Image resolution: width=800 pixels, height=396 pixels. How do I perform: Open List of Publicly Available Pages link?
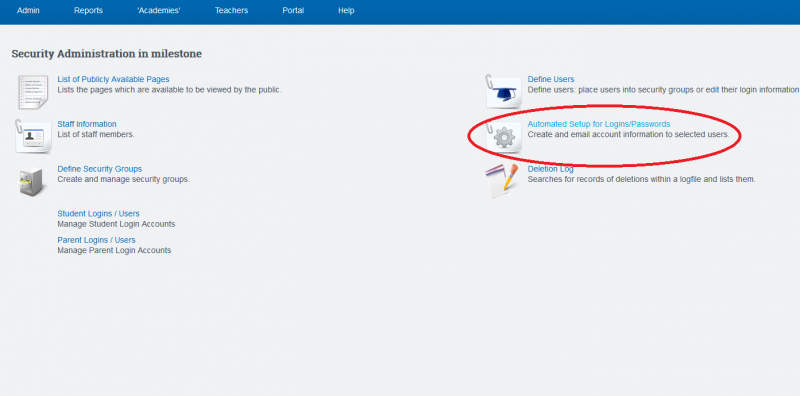(x=113, y=80)
